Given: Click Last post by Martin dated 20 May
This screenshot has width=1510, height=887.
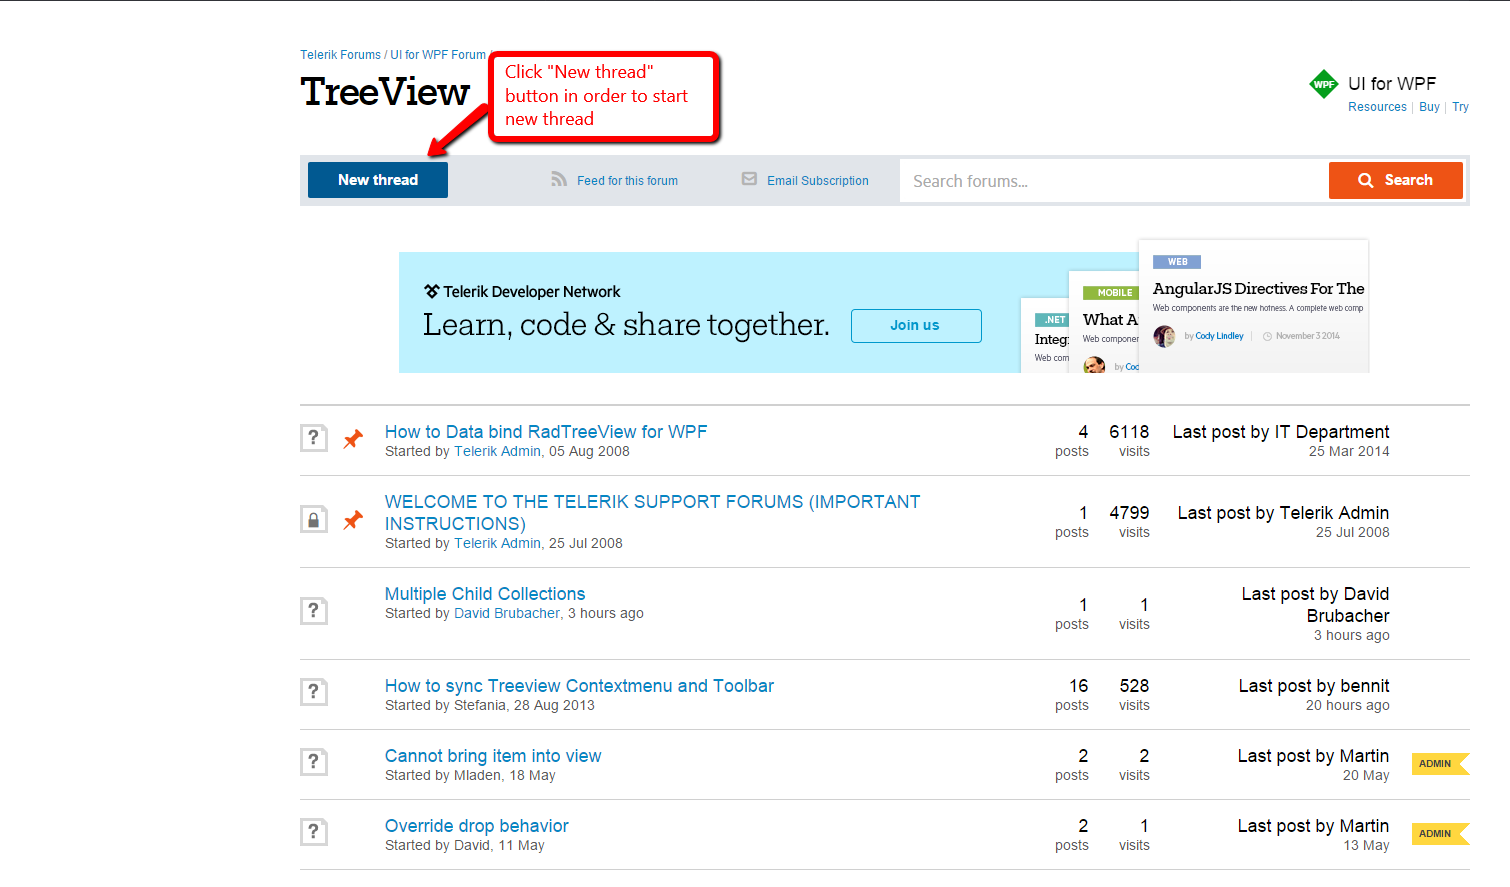Looking at the screenshot, I should tap(1313, 756).
